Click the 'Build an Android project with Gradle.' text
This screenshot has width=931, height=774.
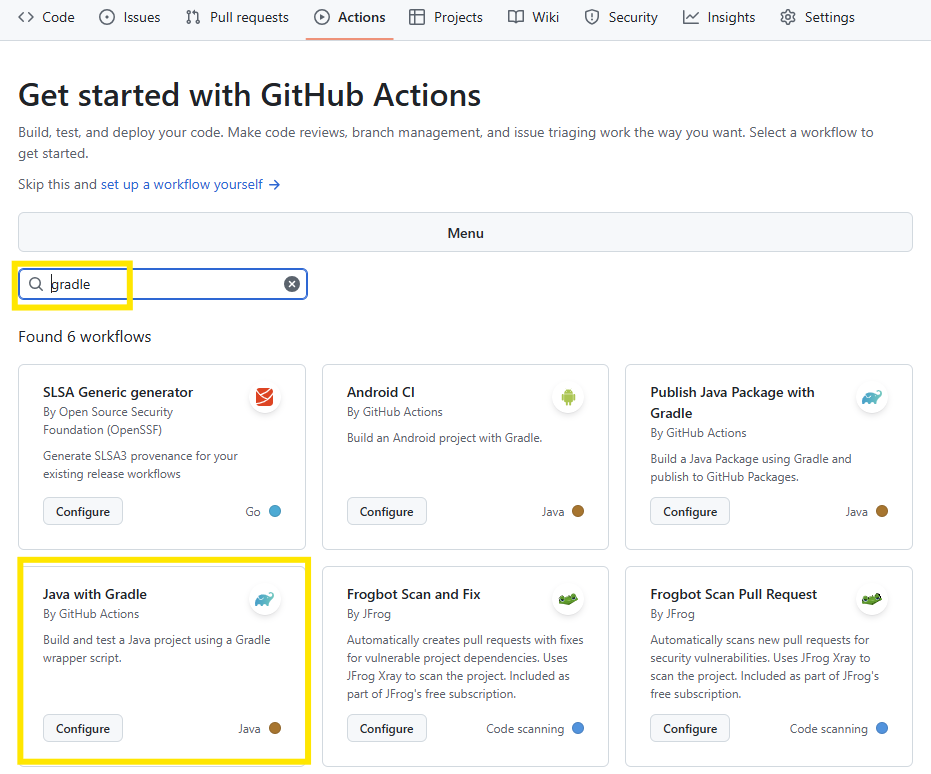(444, 438)
